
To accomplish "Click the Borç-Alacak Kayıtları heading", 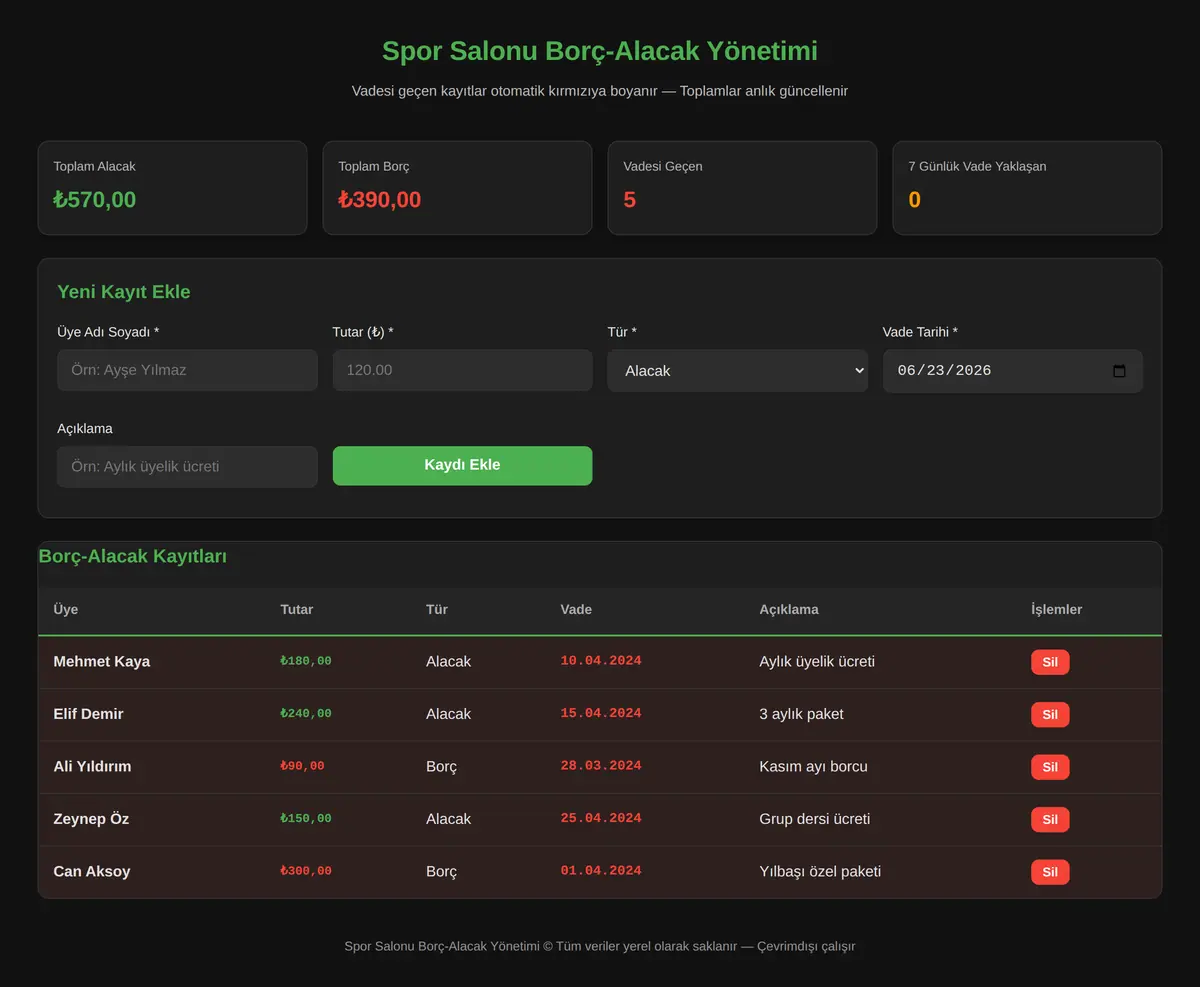I will 133,556.
